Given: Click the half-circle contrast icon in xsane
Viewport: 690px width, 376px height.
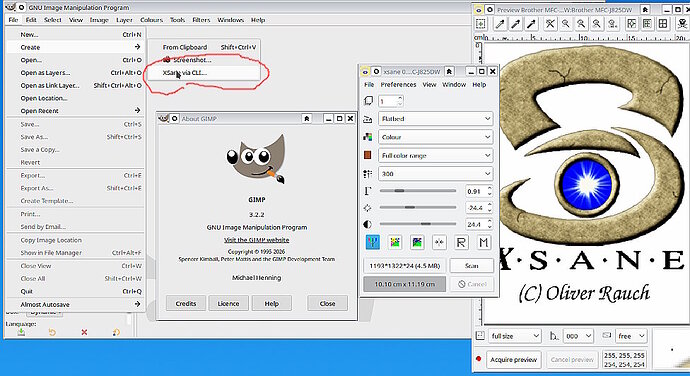Looking at the screenshot, I should (368, 224).
